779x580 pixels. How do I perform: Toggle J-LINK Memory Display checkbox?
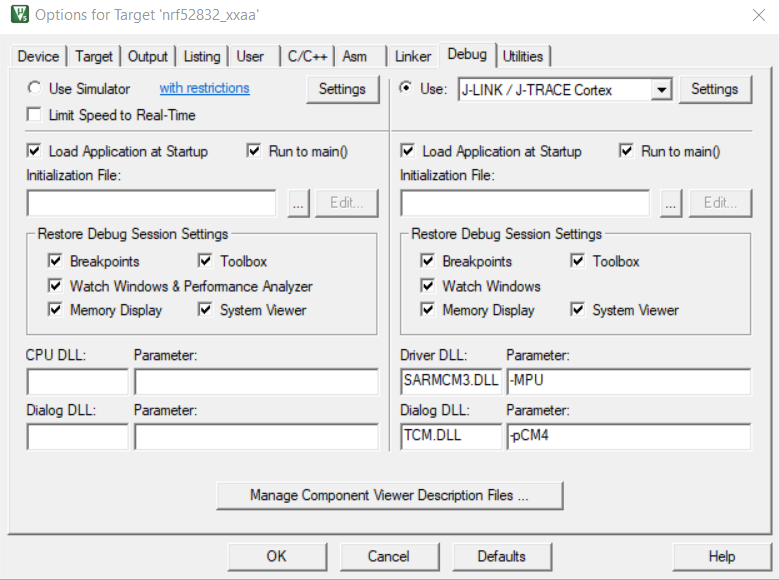click(x=427, y=310)
